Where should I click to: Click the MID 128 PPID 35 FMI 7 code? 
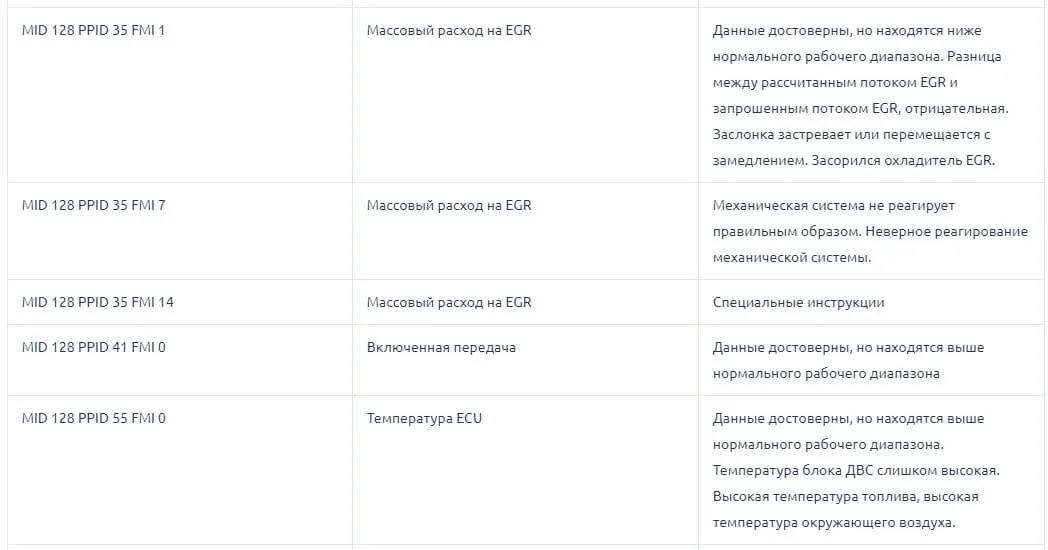[93, 205]
